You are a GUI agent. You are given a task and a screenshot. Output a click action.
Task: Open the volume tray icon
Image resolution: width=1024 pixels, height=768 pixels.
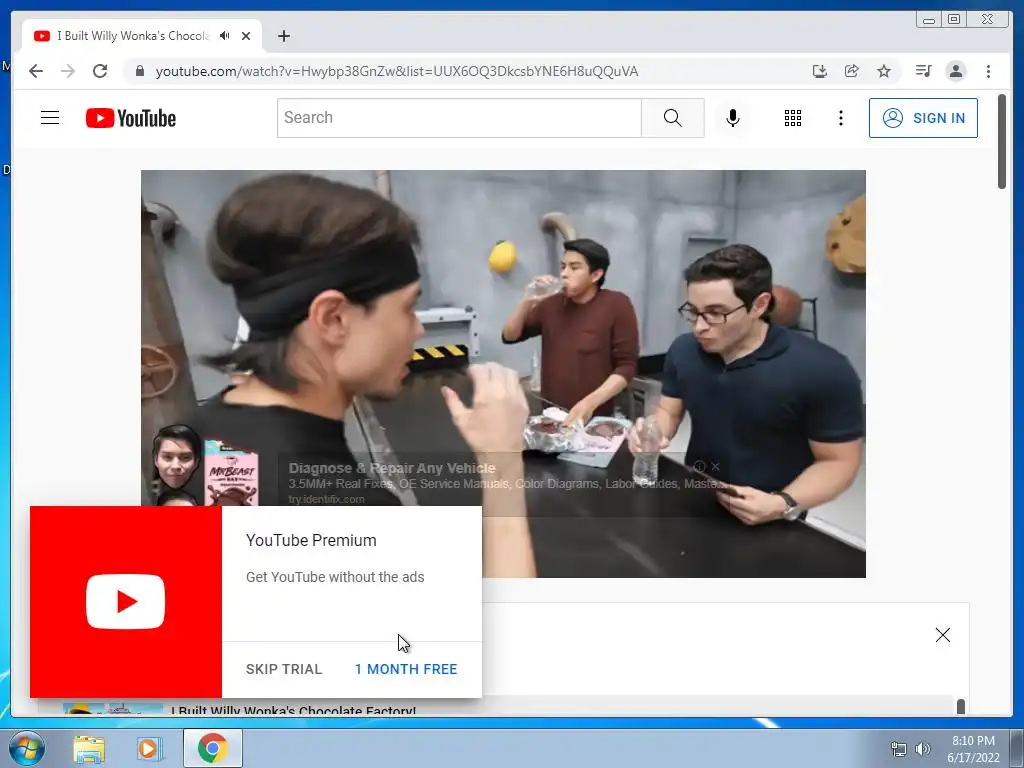point(922,749)
